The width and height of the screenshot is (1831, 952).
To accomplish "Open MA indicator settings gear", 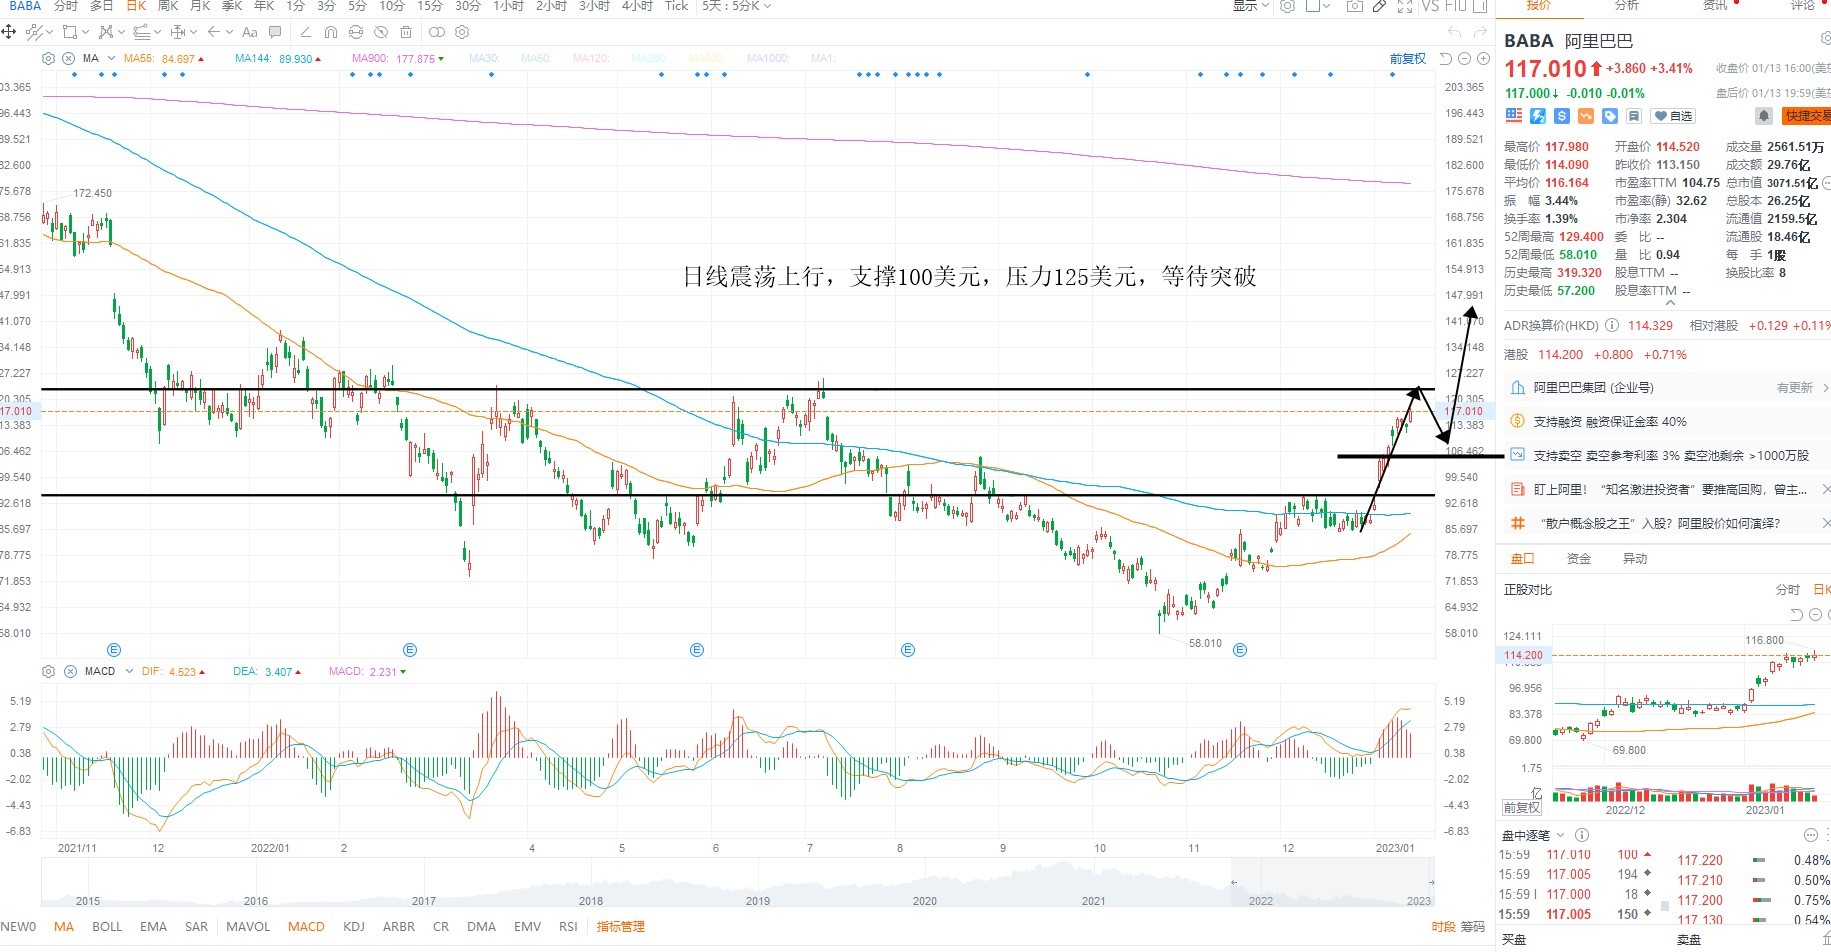I will point(50,58).
